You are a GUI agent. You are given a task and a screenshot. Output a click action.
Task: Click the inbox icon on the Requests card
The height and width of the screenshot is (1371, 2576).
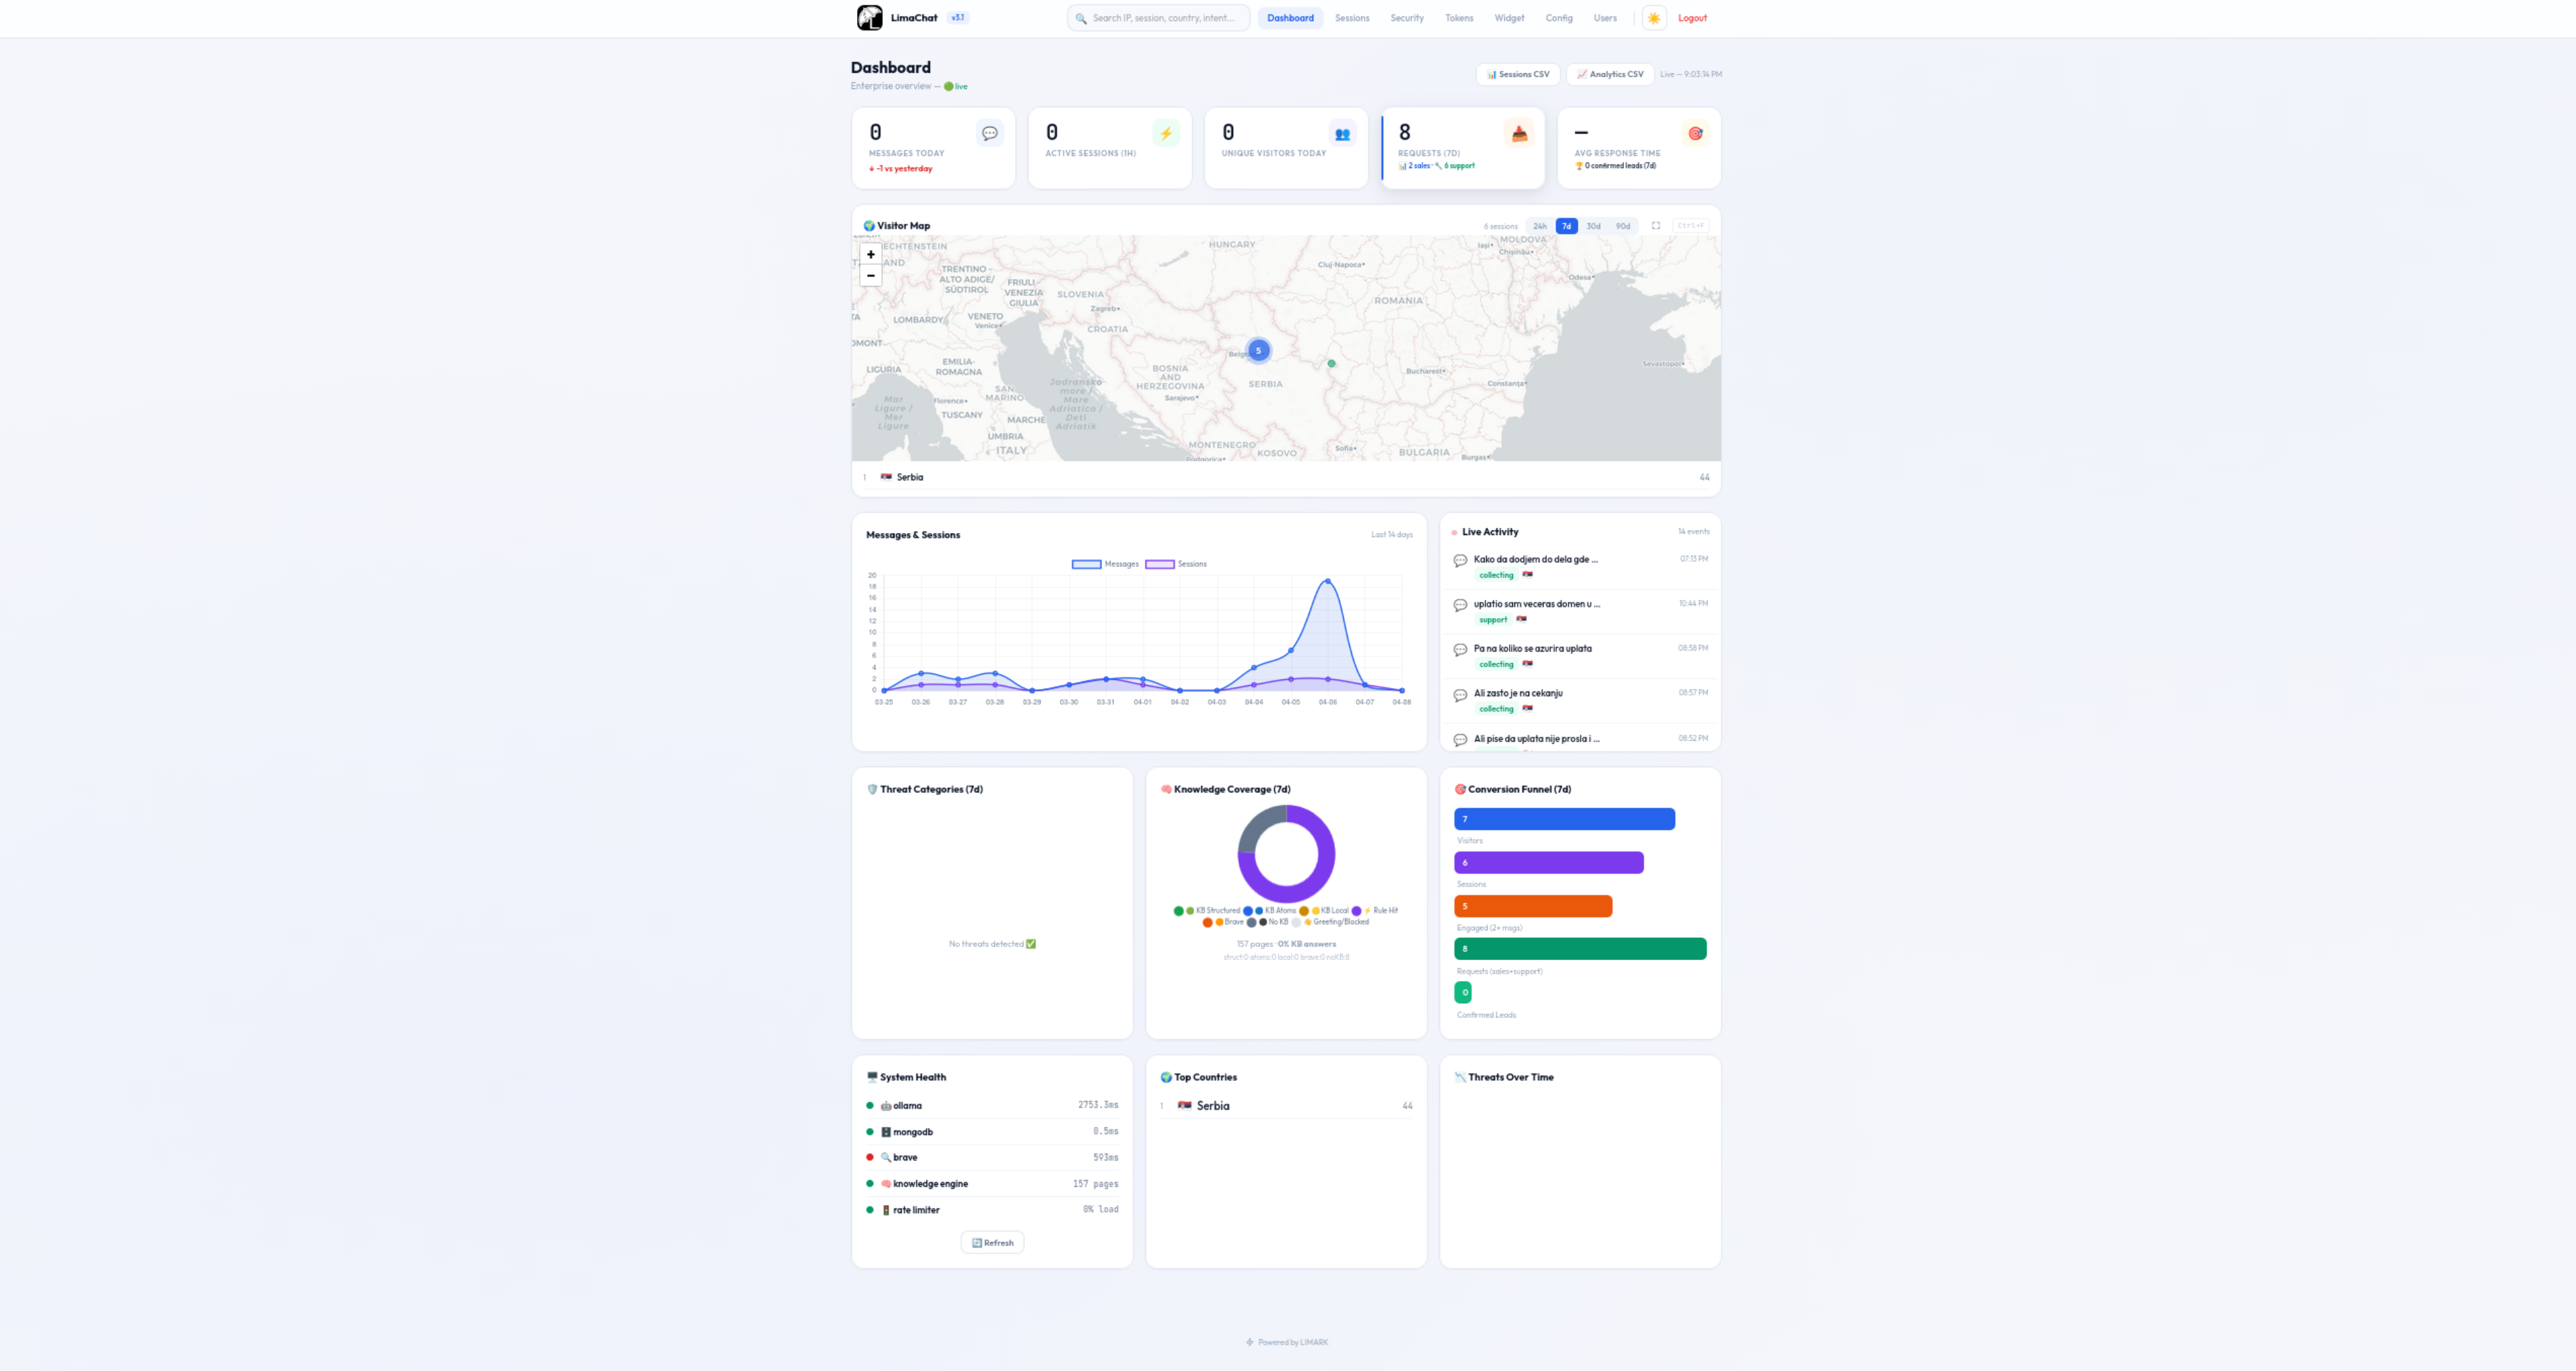(x=1518, y=133)
